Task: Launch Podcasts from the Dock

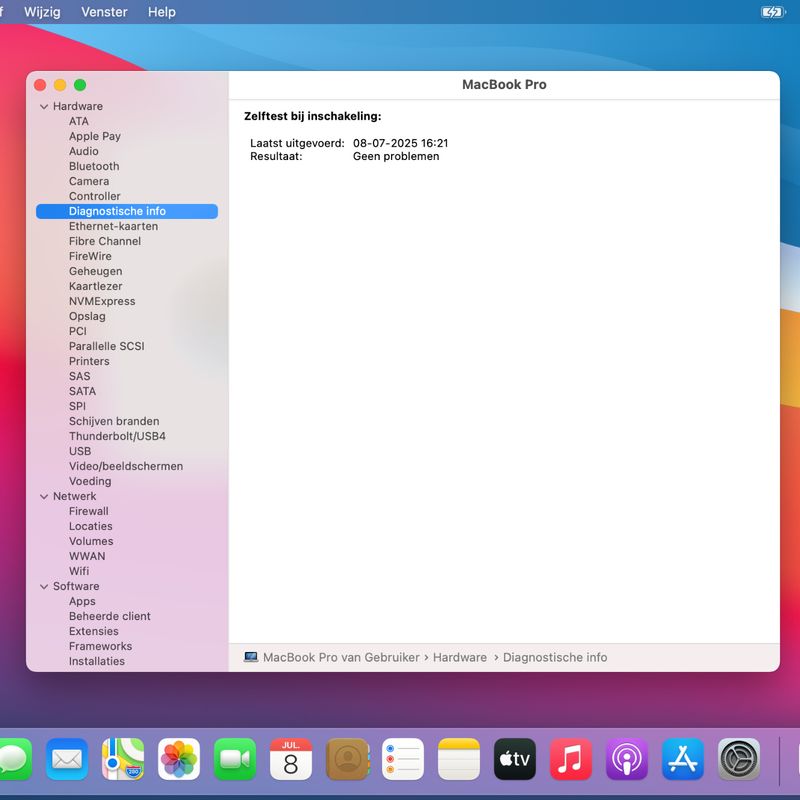Action: pos(627,759)
